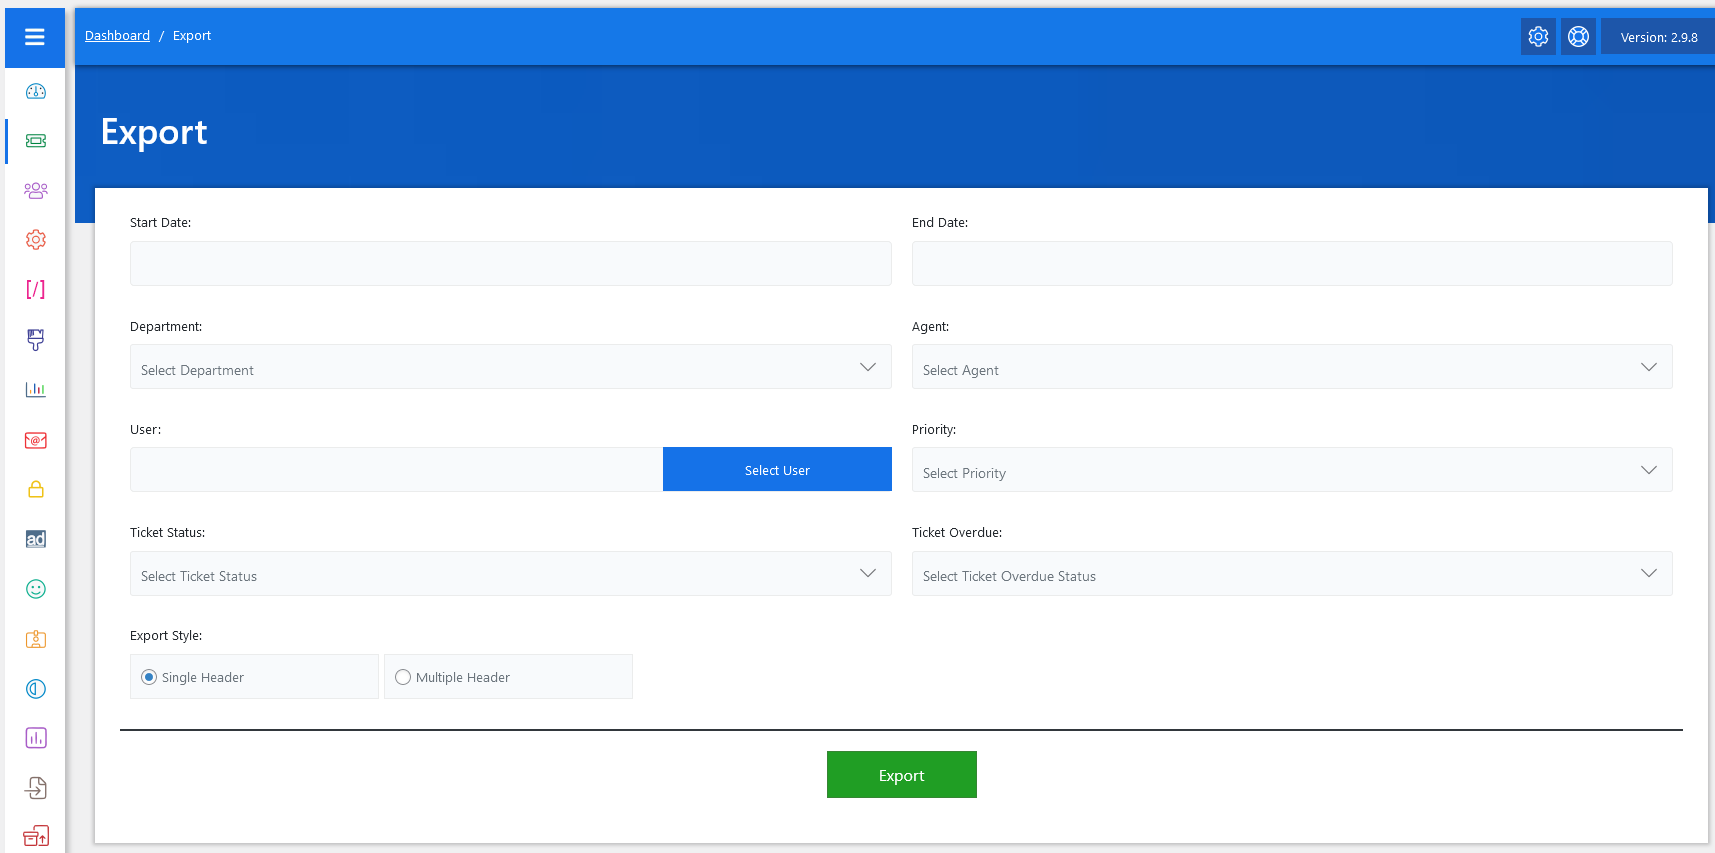Open the paintbrush appearance icon
The width and height of the screenshot is (1715, 853).
(36, 340)
